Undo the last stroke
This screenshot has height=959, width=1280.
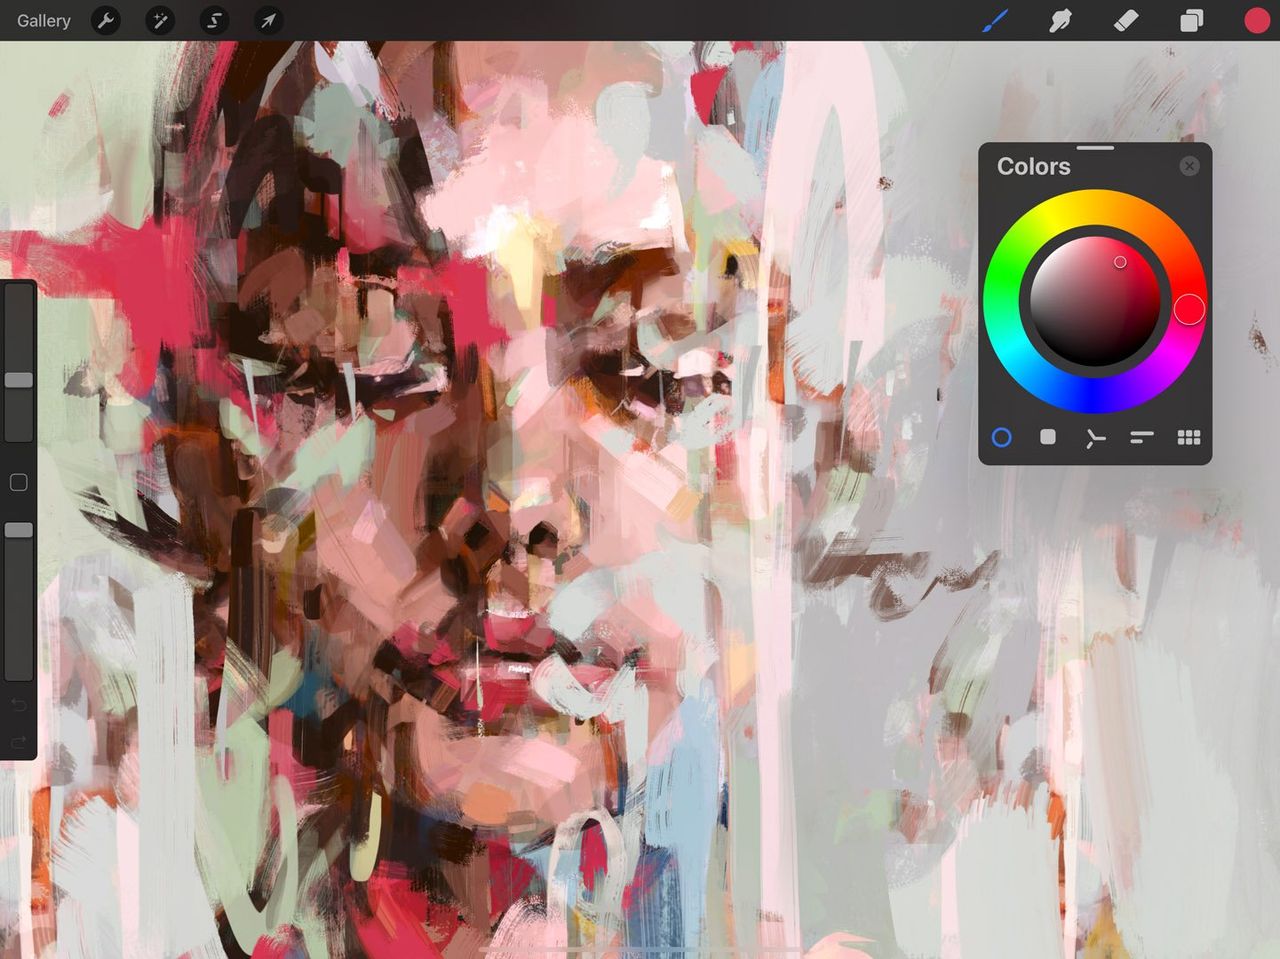coord(18,706)
